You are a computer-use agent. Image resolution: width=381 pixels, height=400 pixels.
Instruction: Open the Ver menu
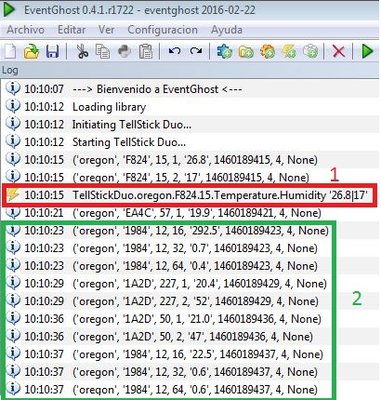pos(106,30)
